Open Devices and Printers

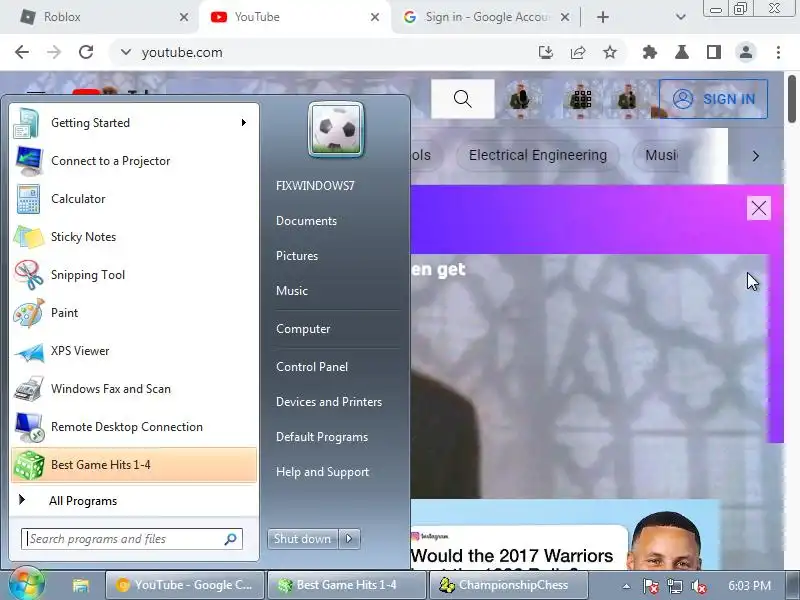coord(329,402)
